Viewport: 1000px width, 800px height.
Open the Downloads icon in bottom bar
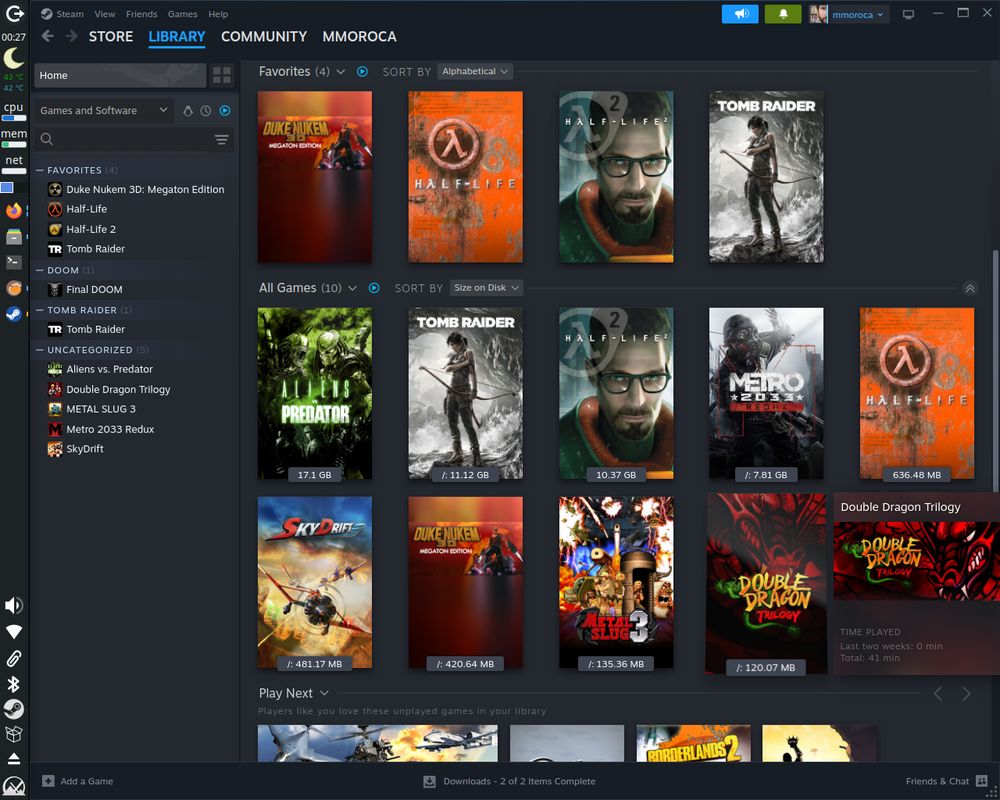click(429, 781)
